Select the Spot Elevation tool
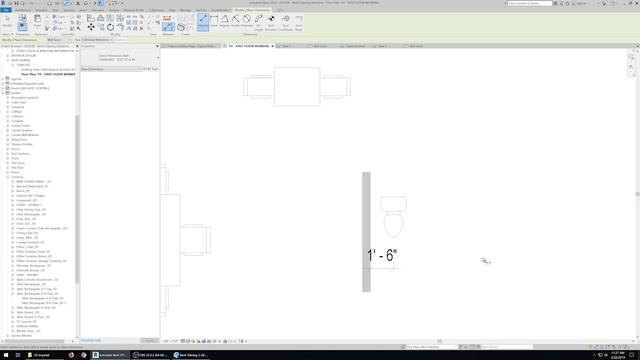The image size is (640, 360). coord(271,22)
